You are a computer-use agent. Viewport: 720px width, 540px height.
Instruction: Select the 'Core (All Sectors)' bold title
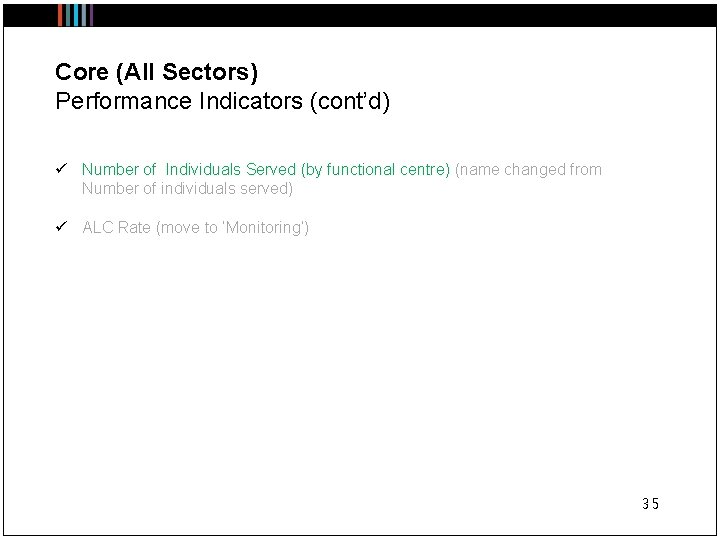click(x=156, y=72)
